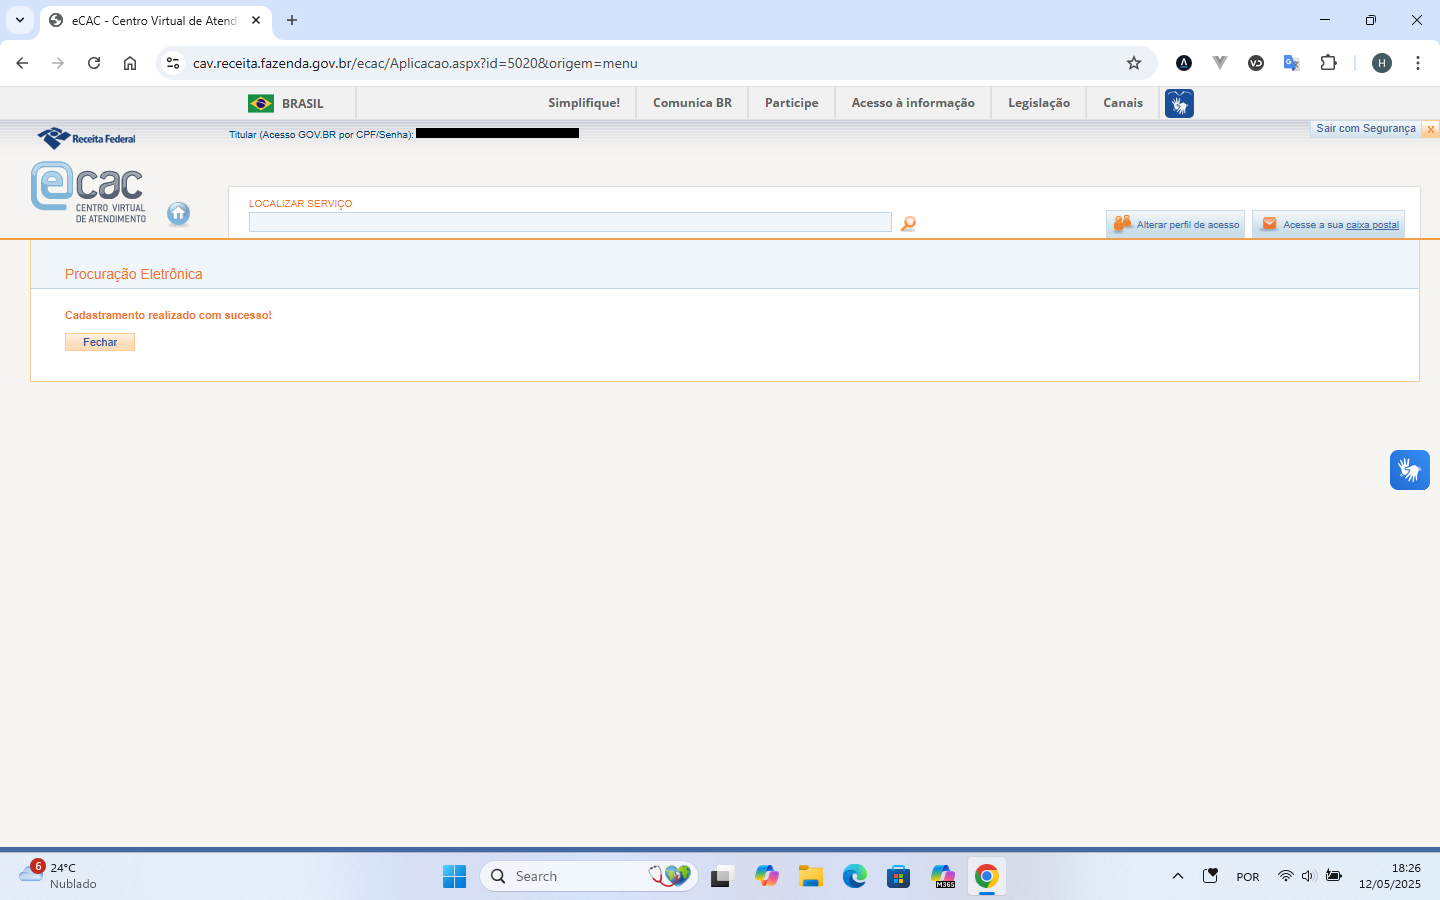The width and height of the screenshot is (1440, 900).
Task: Click the Fechar button
Action: pos(100,342)
